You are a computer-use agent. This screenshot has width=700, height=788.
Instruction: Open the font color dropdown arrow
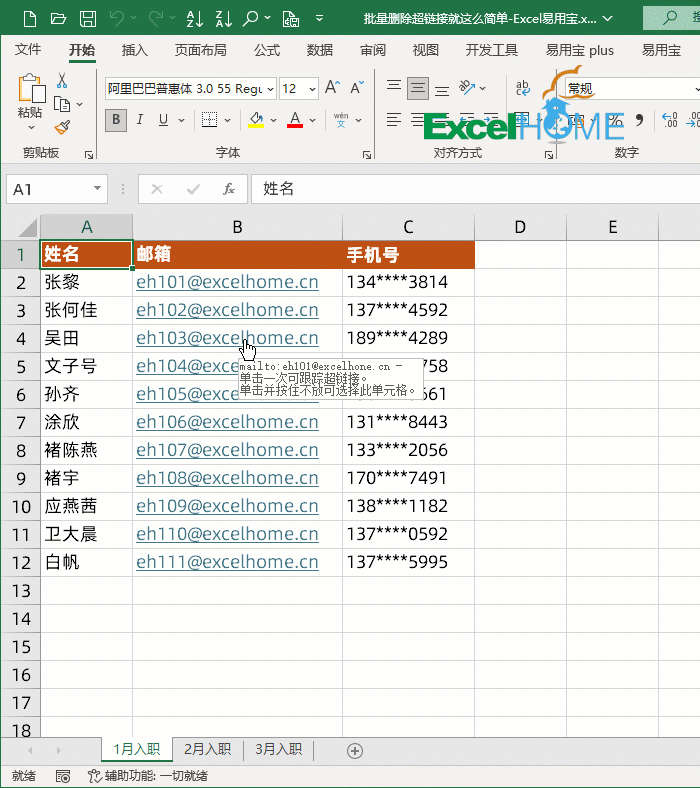click(313, 120)
